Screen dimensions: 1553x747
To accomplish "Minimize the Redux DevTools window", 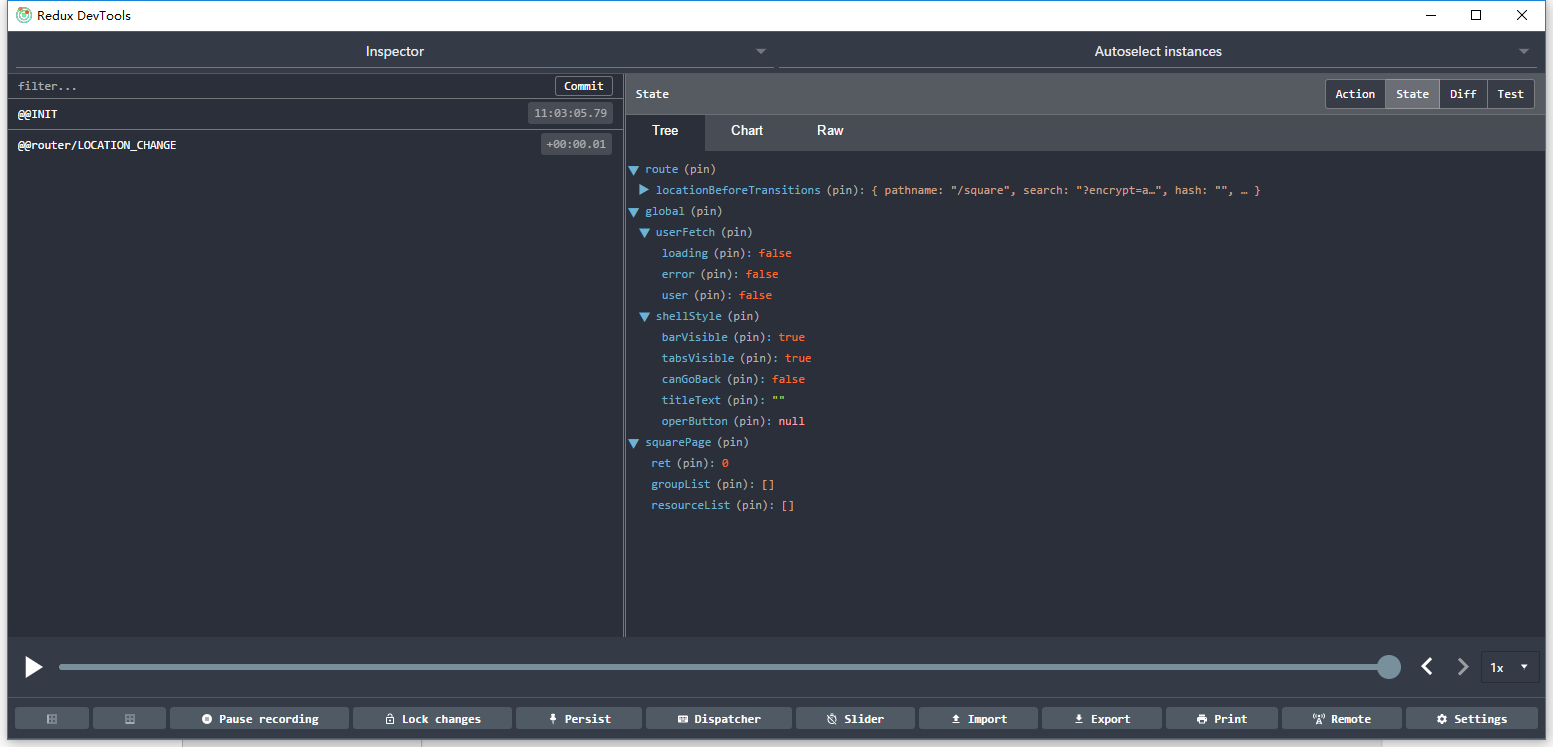I will click(x=1430, y=15).
